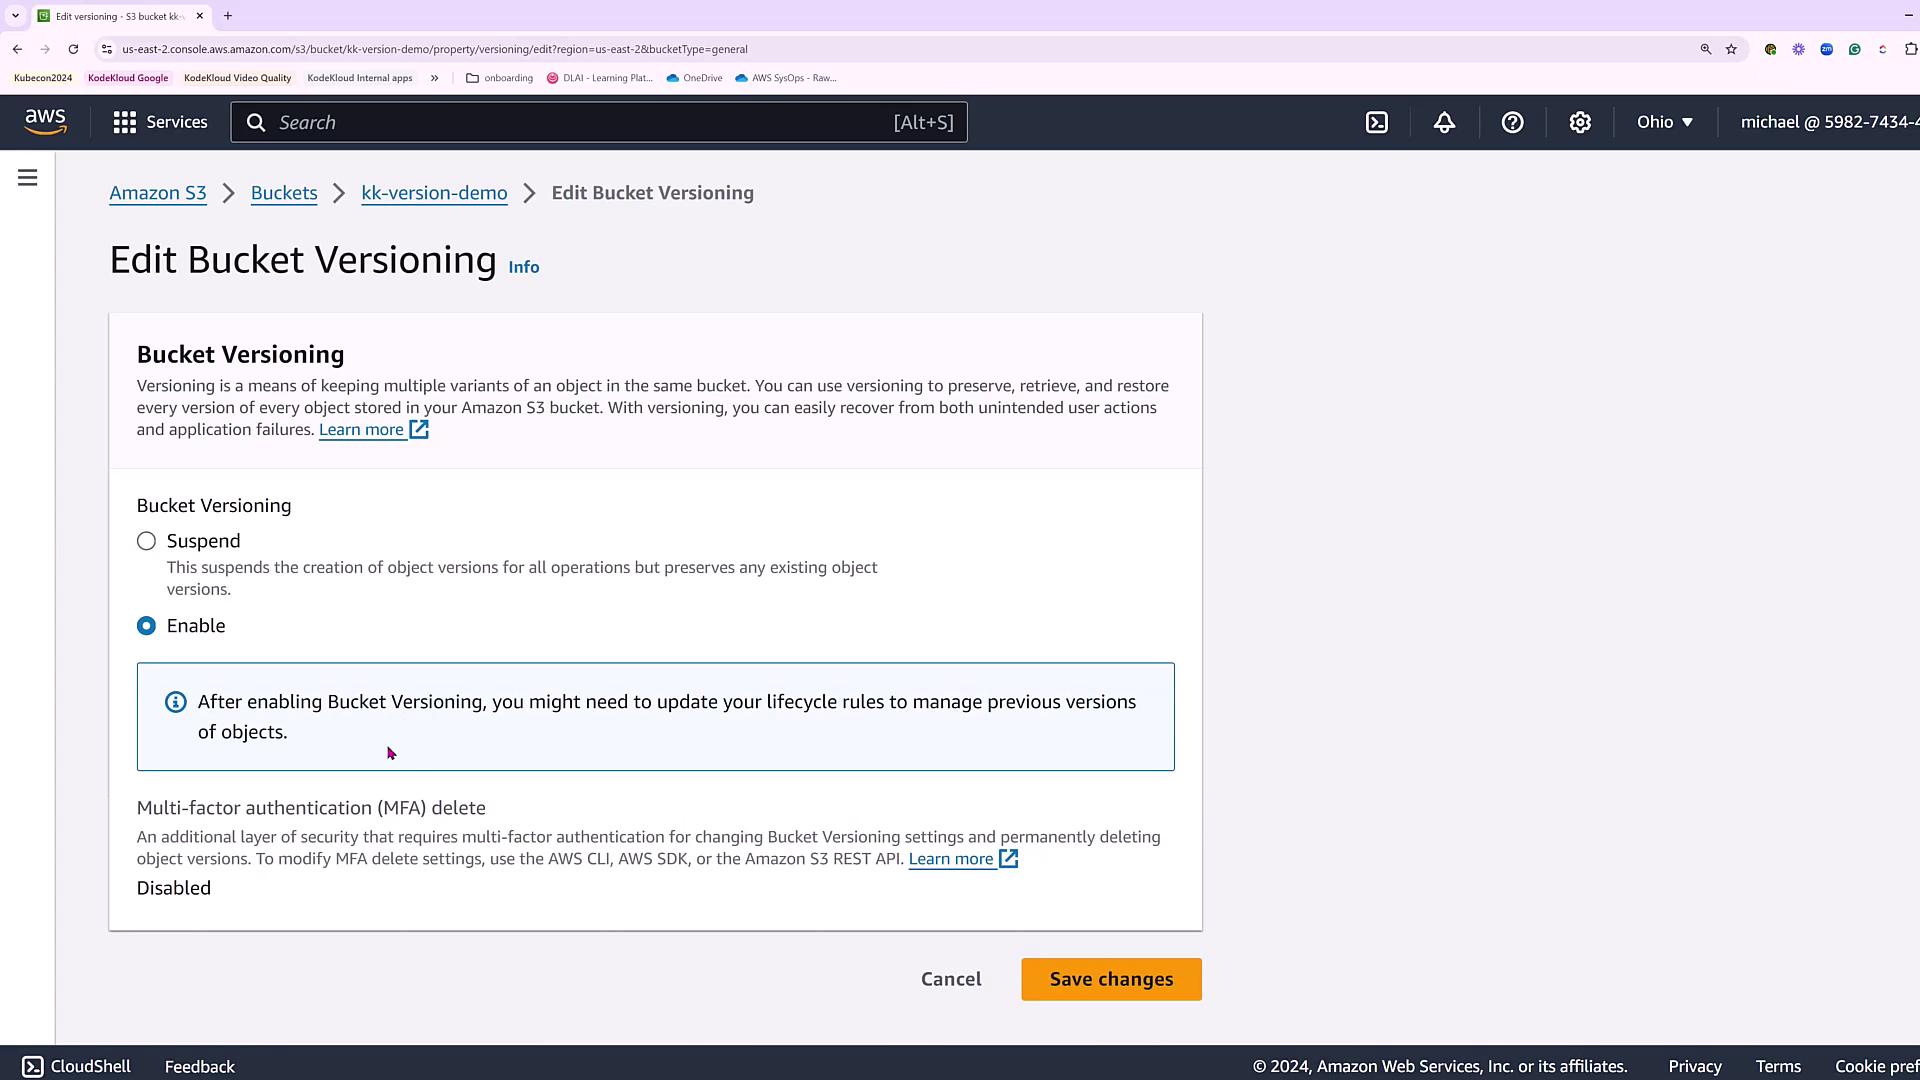The width and height of the screenshot is (1920, 1080).
Task: Open CloudShell icon in top navigation bar
Action: pos(1377,122)
